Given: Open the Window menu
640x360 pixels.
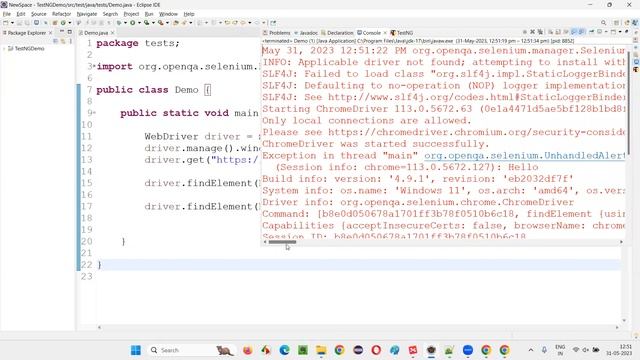Looking at the screenshot, I should 168,14.
